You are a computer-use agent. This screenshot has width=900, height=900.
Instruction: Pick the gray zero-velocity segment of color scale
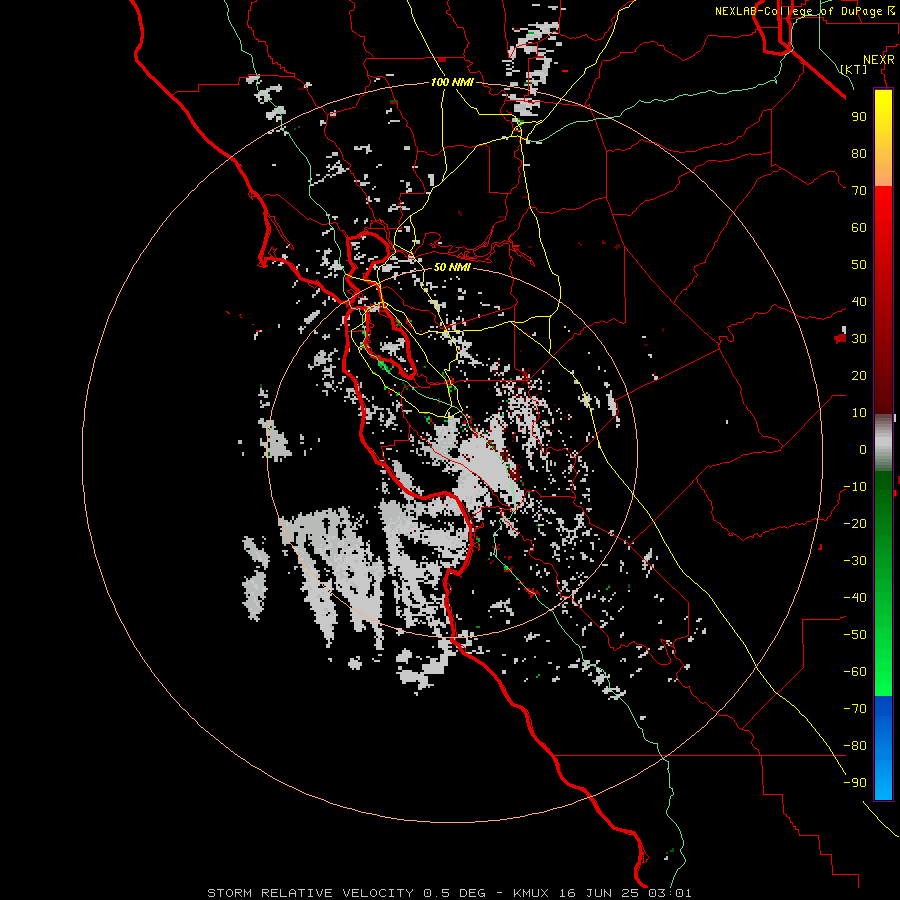(883, 442)
